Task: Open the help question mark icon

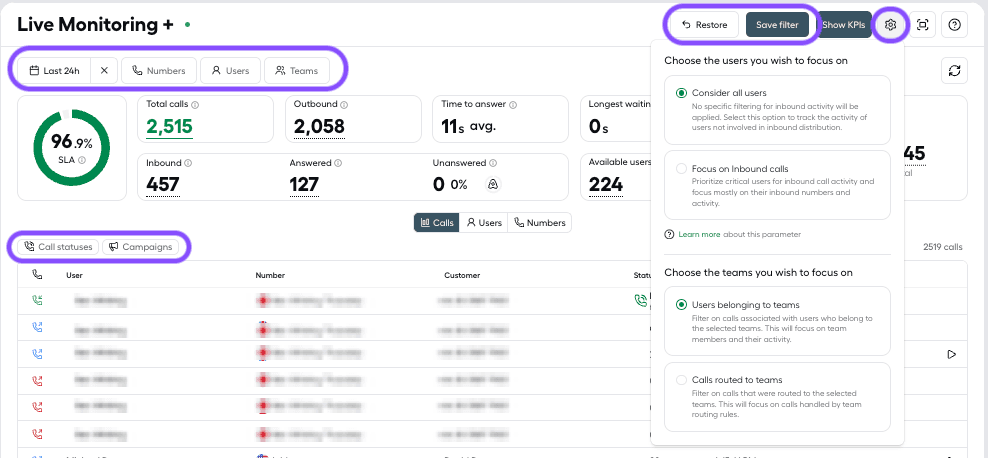Action: [x=955, y=25]
